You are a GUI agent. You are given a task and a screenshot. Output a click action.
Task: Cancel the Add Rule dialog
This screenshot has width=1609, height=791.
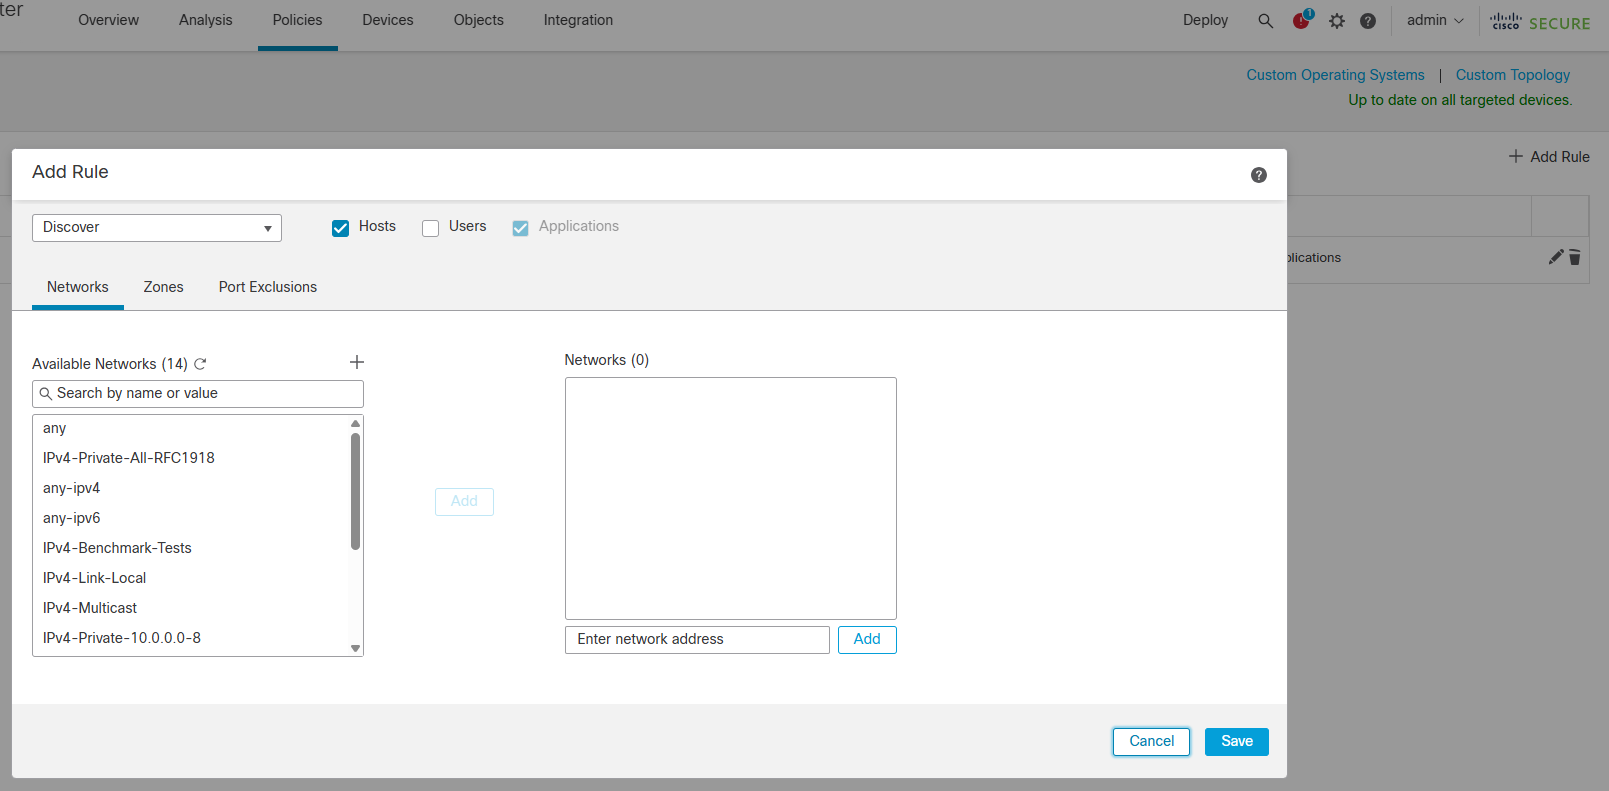tap(1151, 742)
